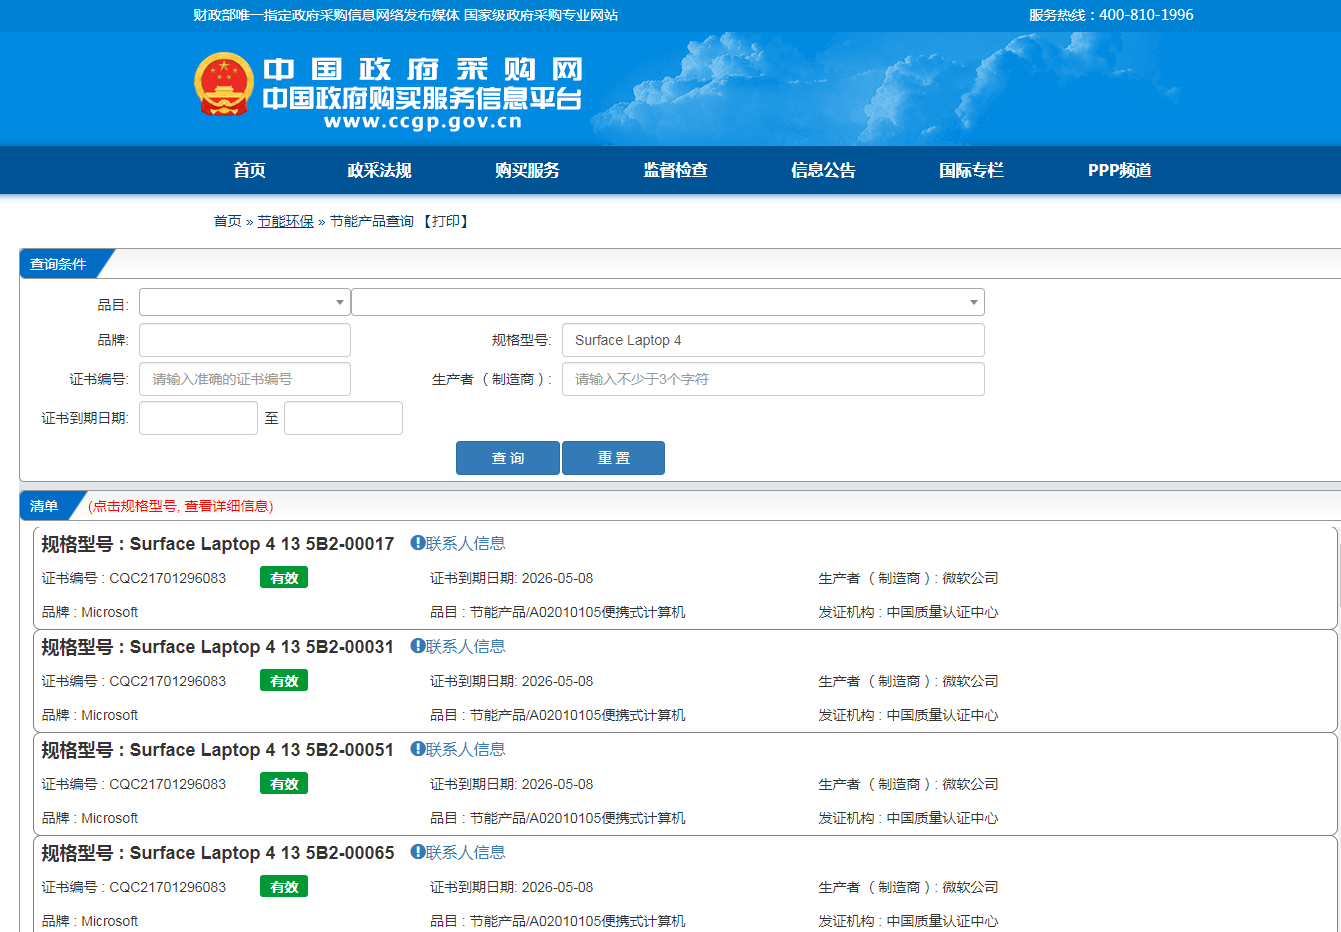Open the first 品目 category dropdown

click(244, 302)
